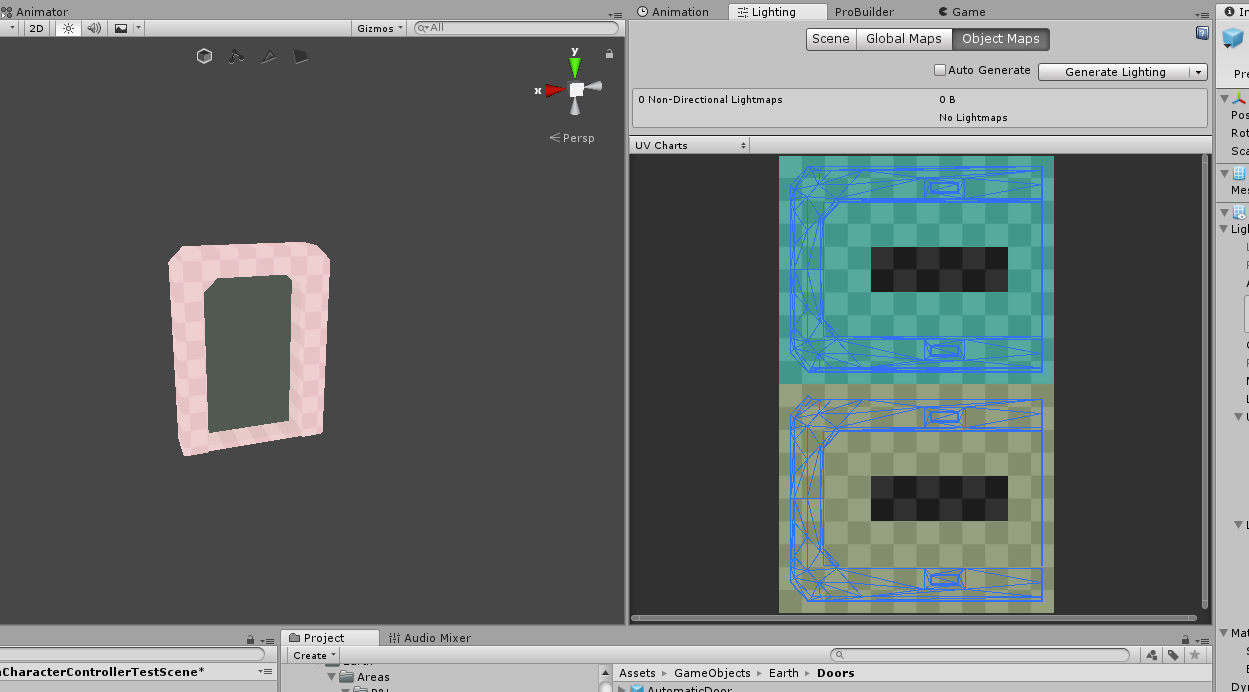Viewport: 1249px width, 692px height.
Task: Toggle 2D view mode in the Scene view
Action: [x=36, y=28]
